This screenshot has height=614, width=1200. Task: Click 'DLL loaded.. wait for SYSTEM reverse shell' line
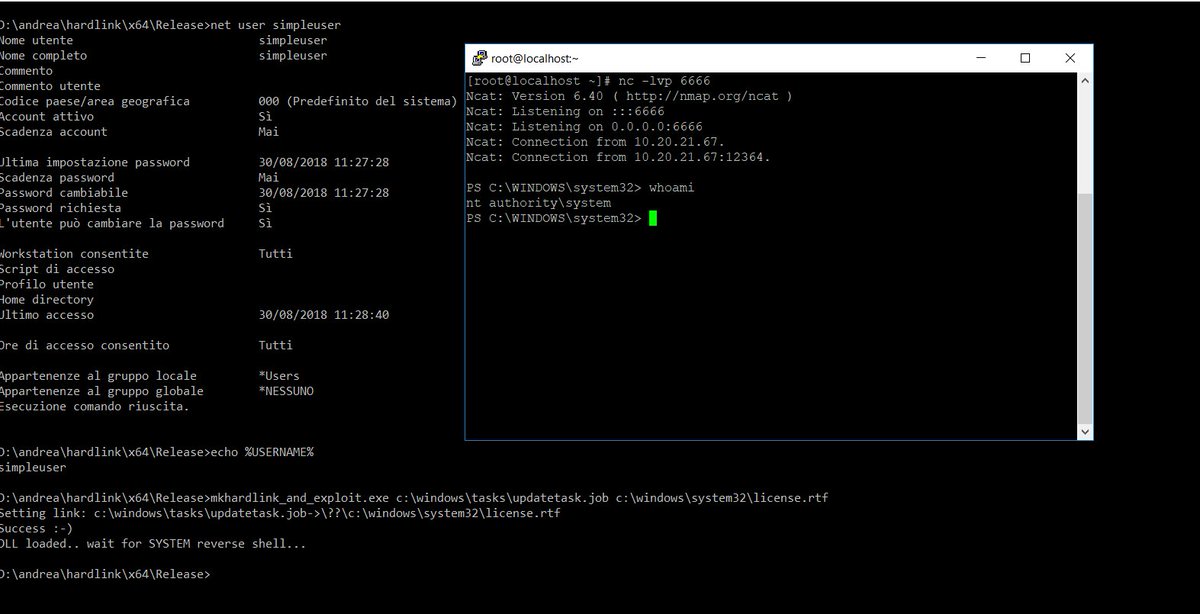pos(153,544)
